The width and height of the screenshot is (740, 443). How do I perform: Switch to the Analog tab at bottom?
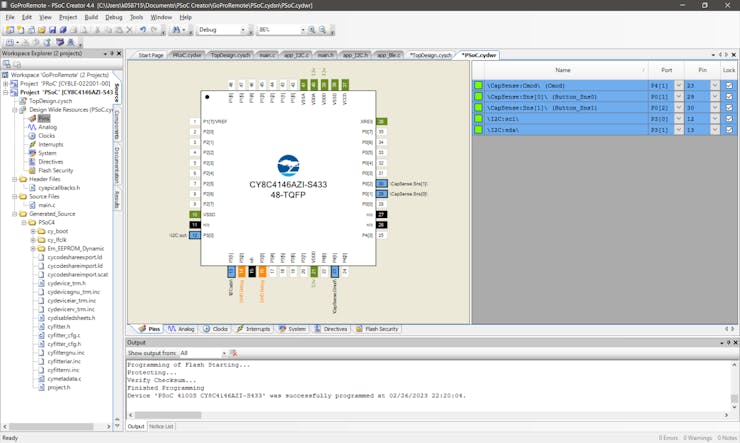tap(182, 328)
